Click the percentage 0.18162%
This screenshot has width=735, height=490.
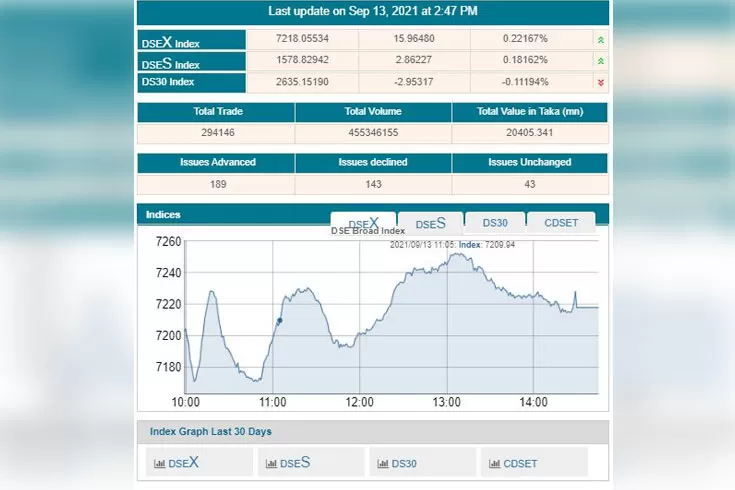[525, 60]
